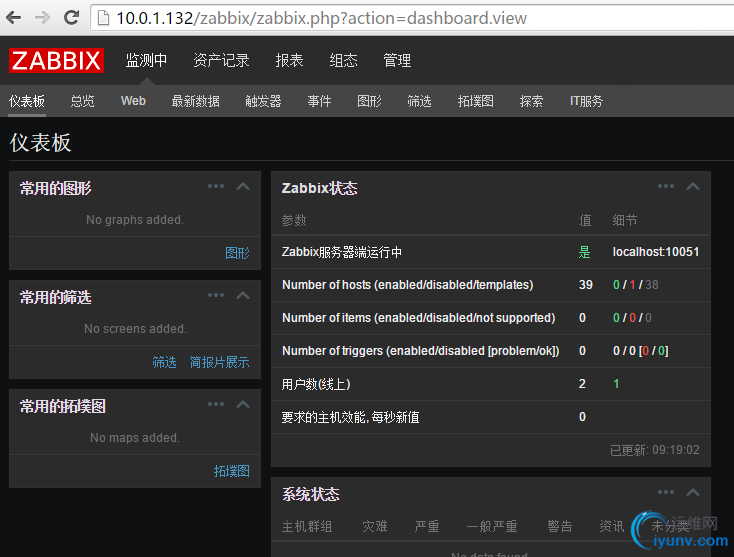734x557 pixels.
Task: Click the 简报片展示 link
Action: pyautogui.click(x=220, y=362)
